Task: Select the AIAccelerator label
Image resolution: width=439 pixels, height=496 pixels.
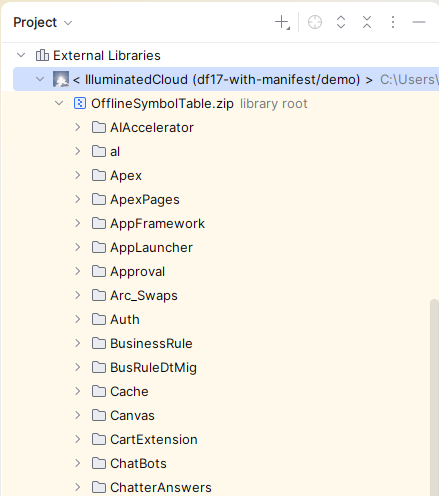Action: coord(152,128)
